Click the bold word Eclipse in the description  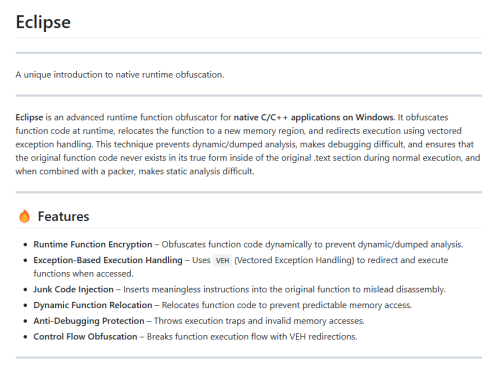coord(29,117)
